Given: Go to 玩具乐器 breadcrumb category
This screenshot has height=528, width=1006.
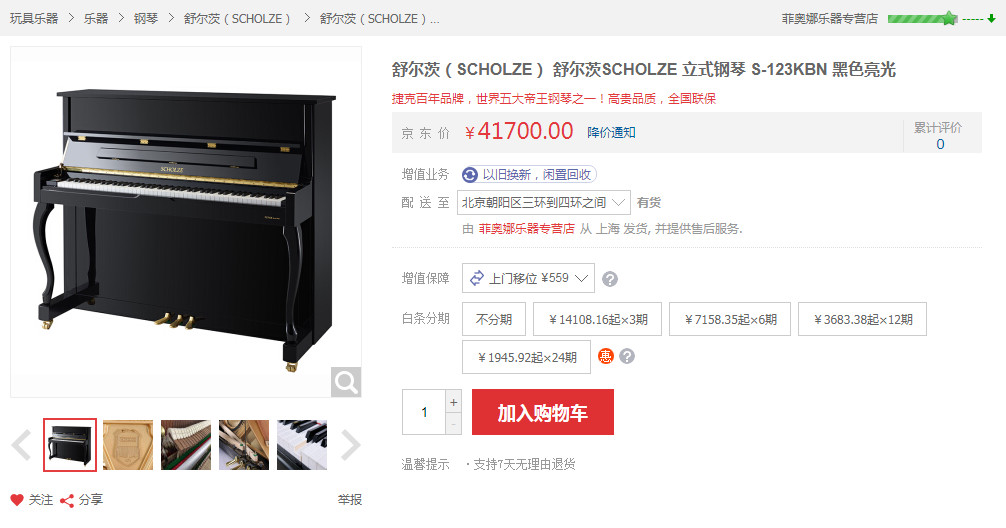Looking at the screenshot, I should coord(34,19).
